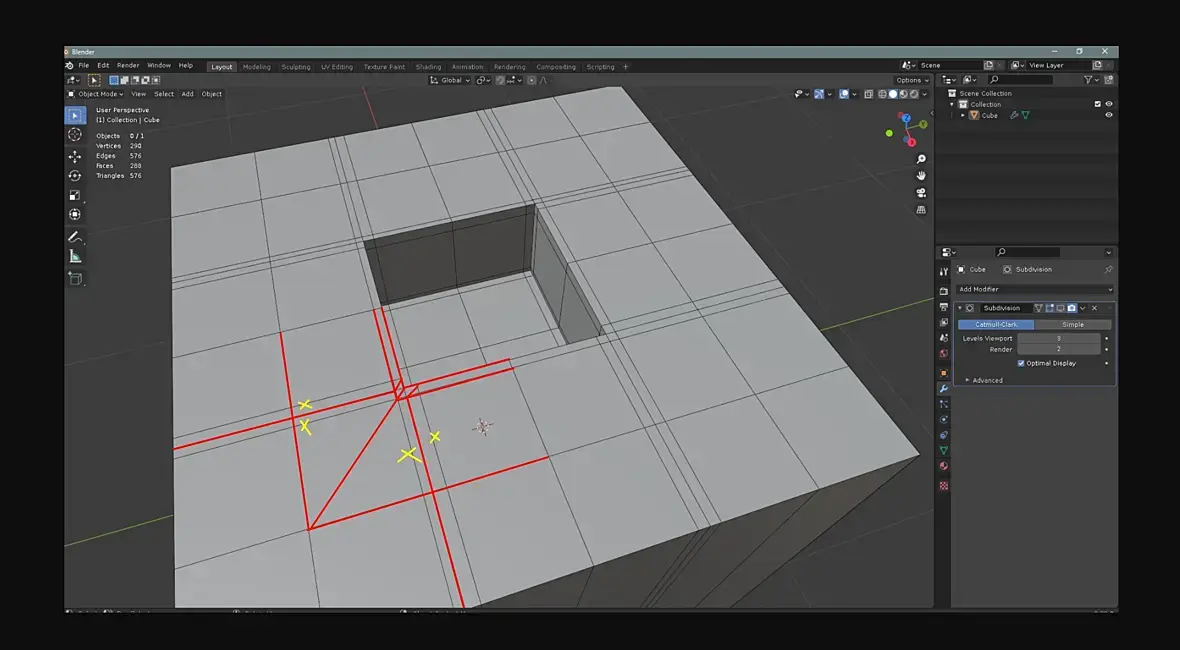Open the World properties tab
The height and width of the screenshot is (650, 1180).
pyautogui.click(x=944, y=354)
